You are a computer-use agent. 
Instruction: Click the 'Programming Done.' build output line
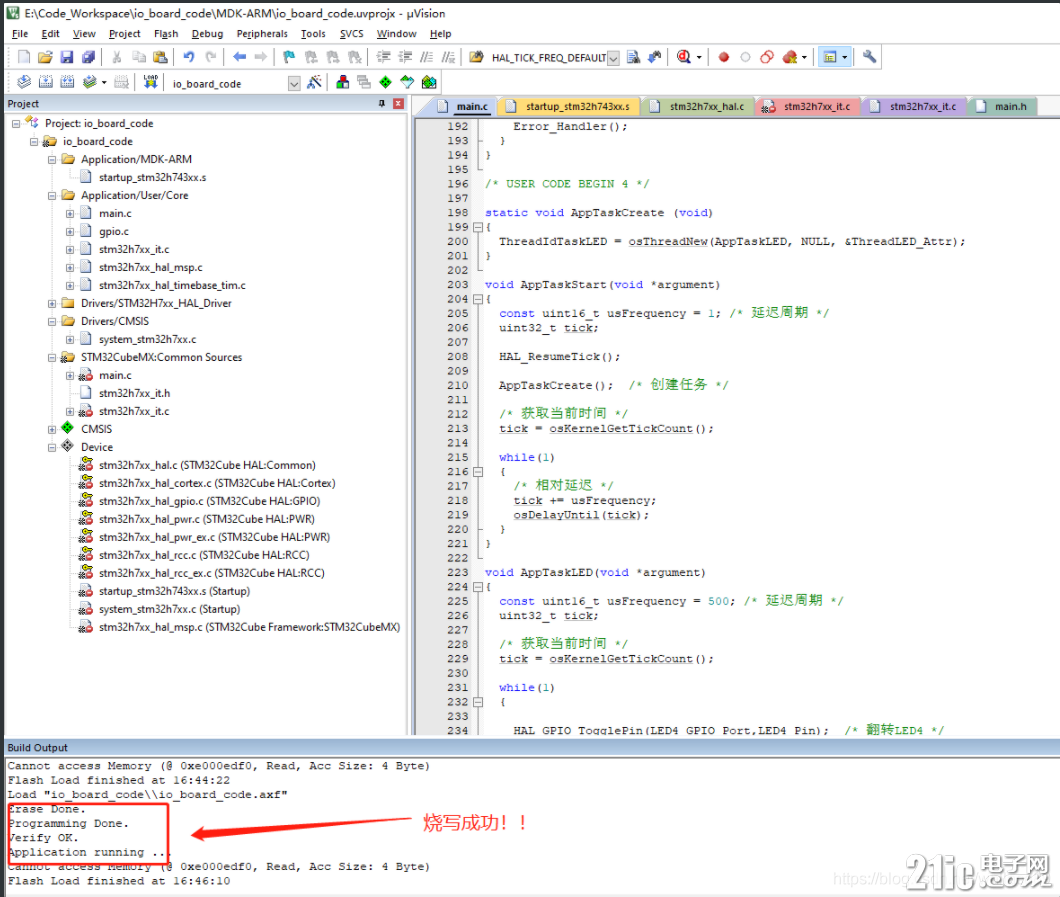[68, 823]
